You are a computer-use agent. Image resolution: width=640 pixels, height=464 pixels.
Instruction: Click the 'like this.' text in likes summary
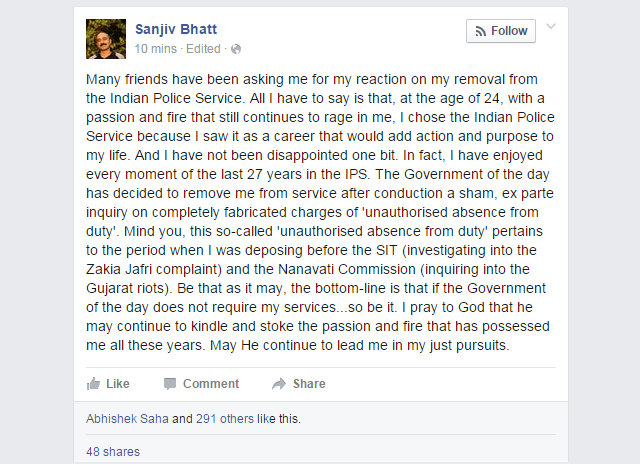point(279,419)
